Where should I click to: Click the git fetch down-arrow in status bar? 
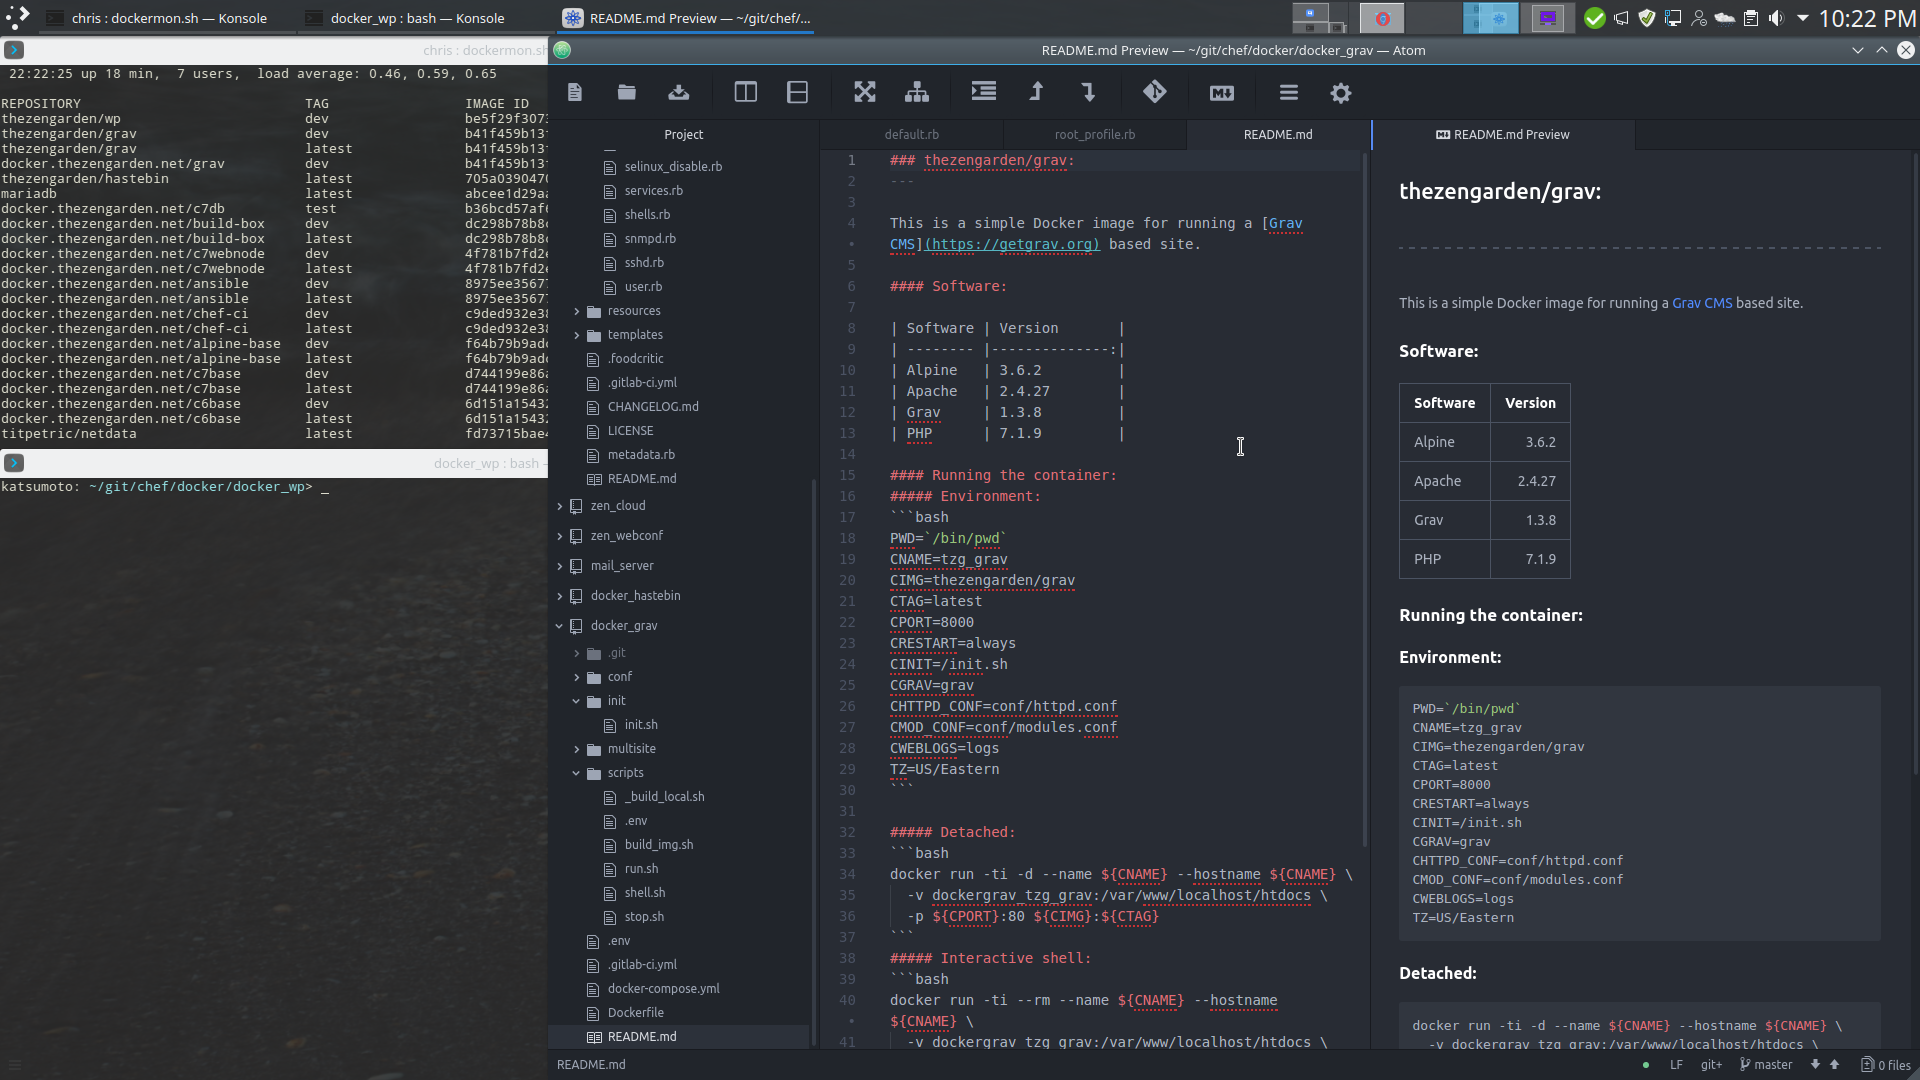(1815, 1065)
